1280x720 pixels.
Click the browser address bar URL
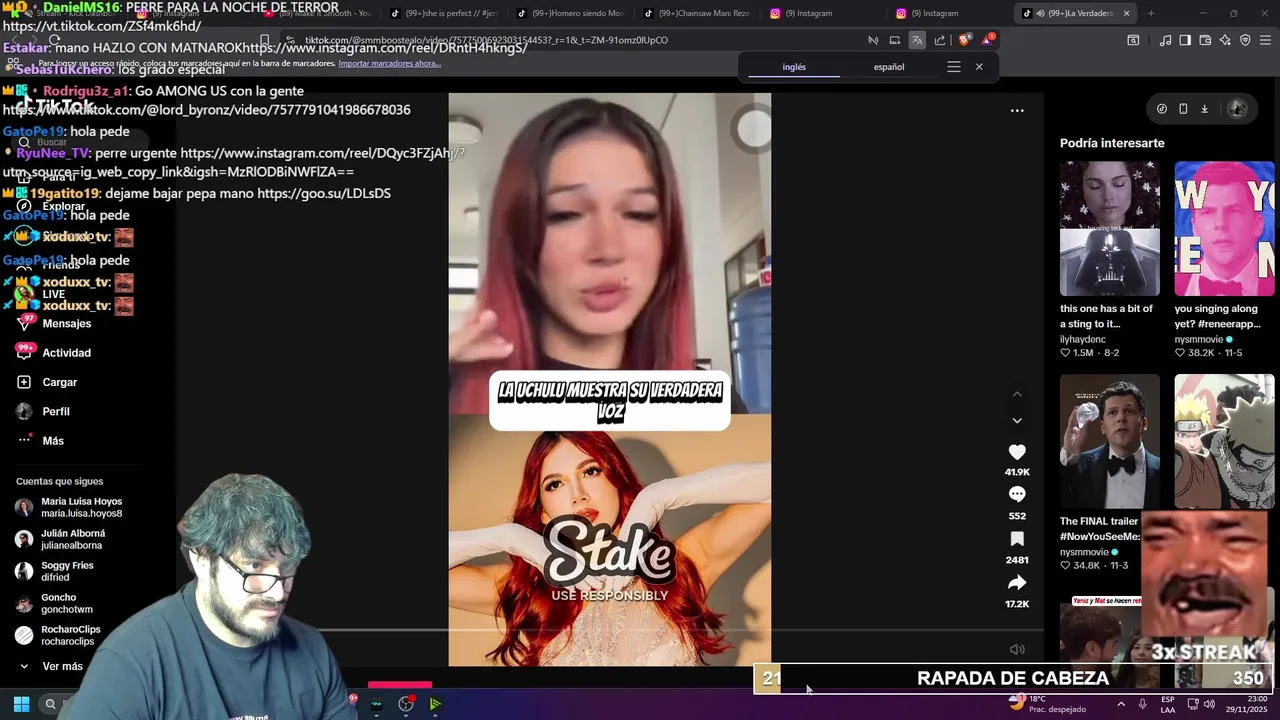pyautogui.click(x=486, y=40)
